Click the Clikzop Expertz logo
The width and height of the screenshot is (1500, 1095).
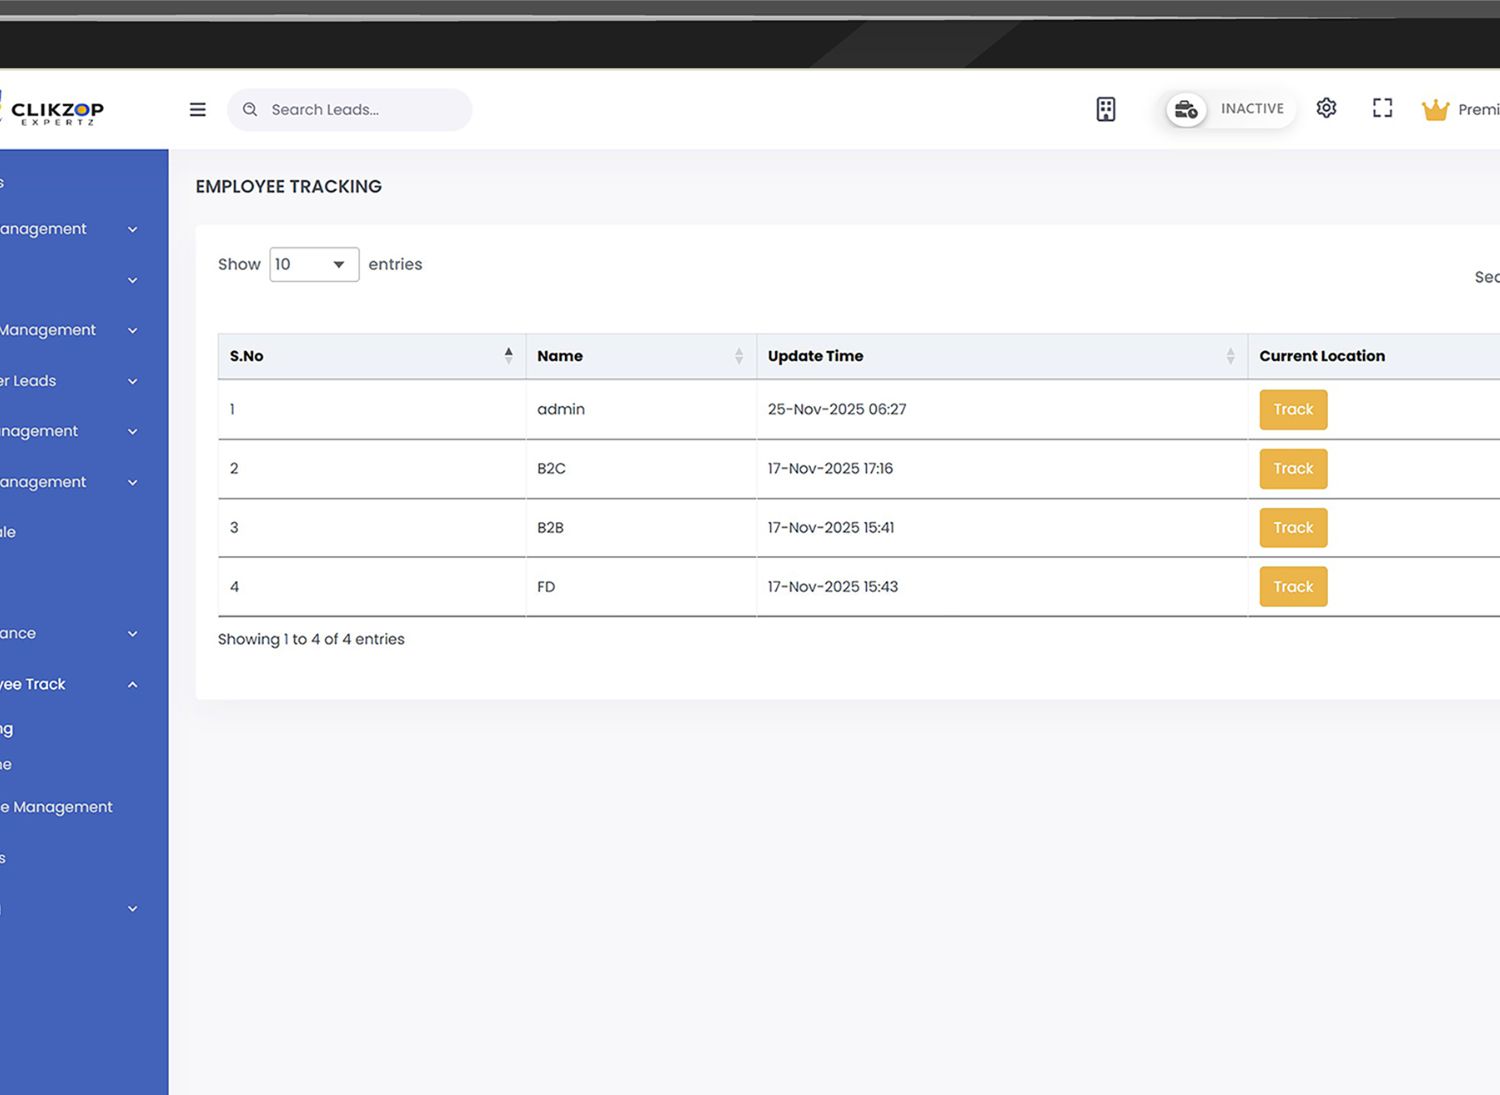point(56,111)
